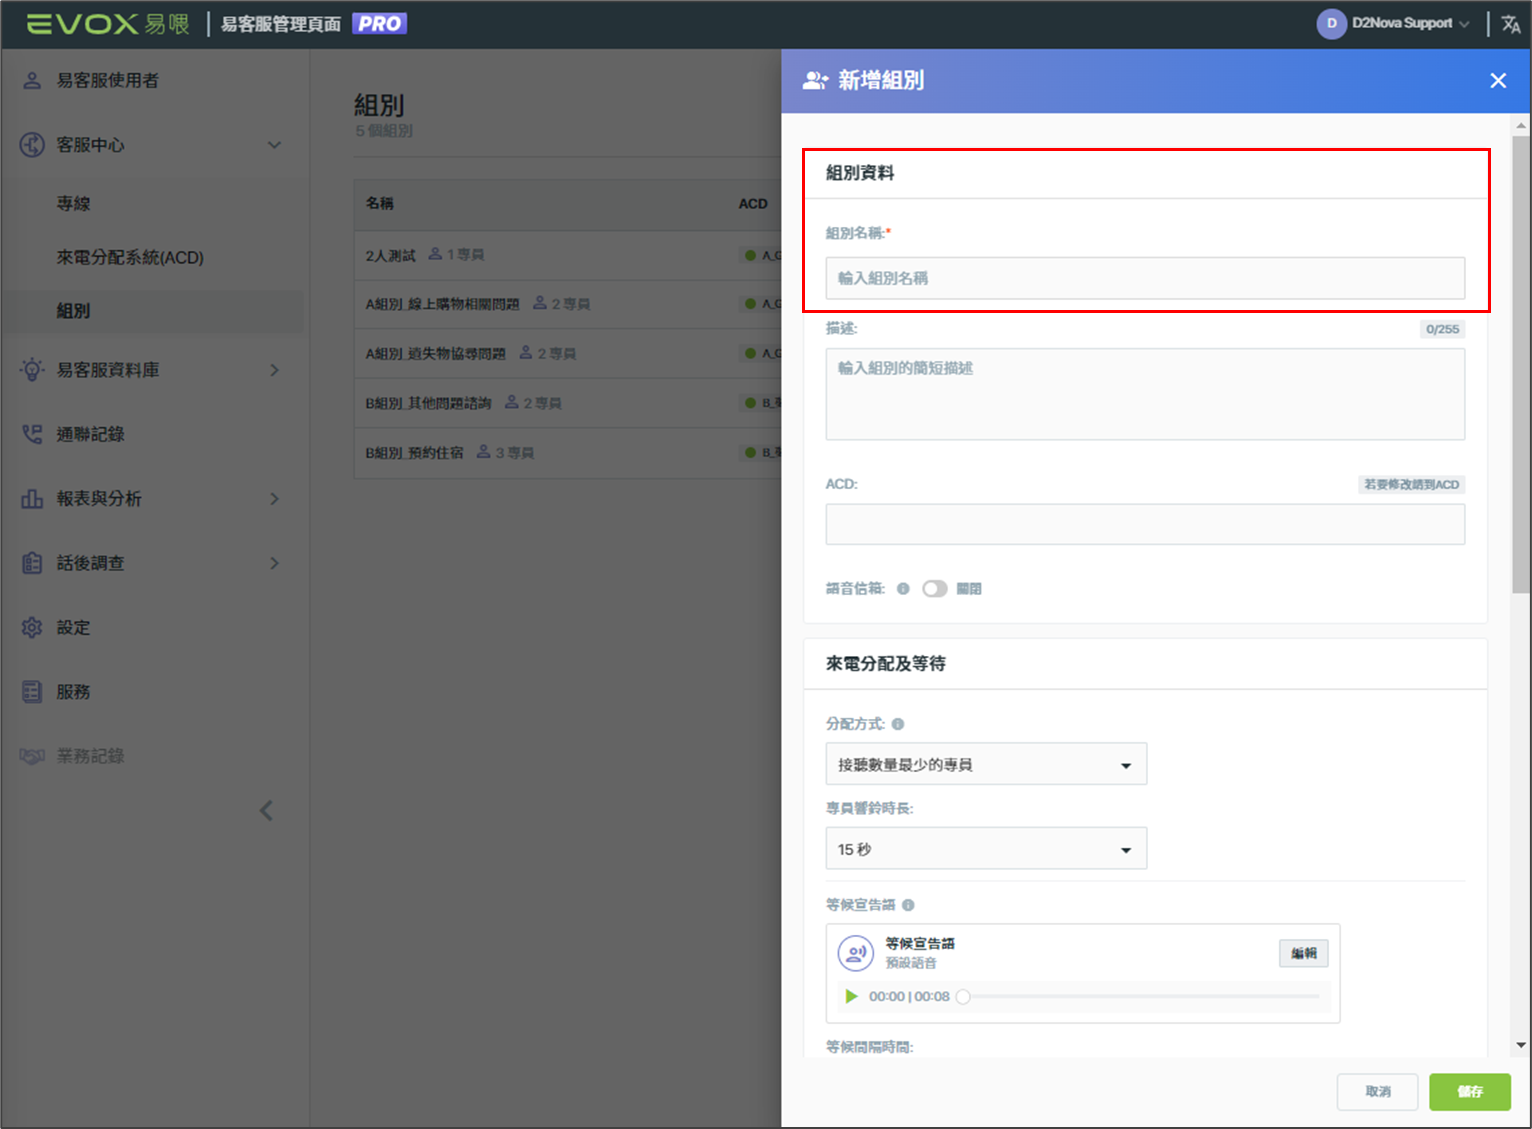The height and width of the screenshot is (1129, 1532).
Task: Click B組別_其他問題諮詢 row
Action: pos(568,403)
